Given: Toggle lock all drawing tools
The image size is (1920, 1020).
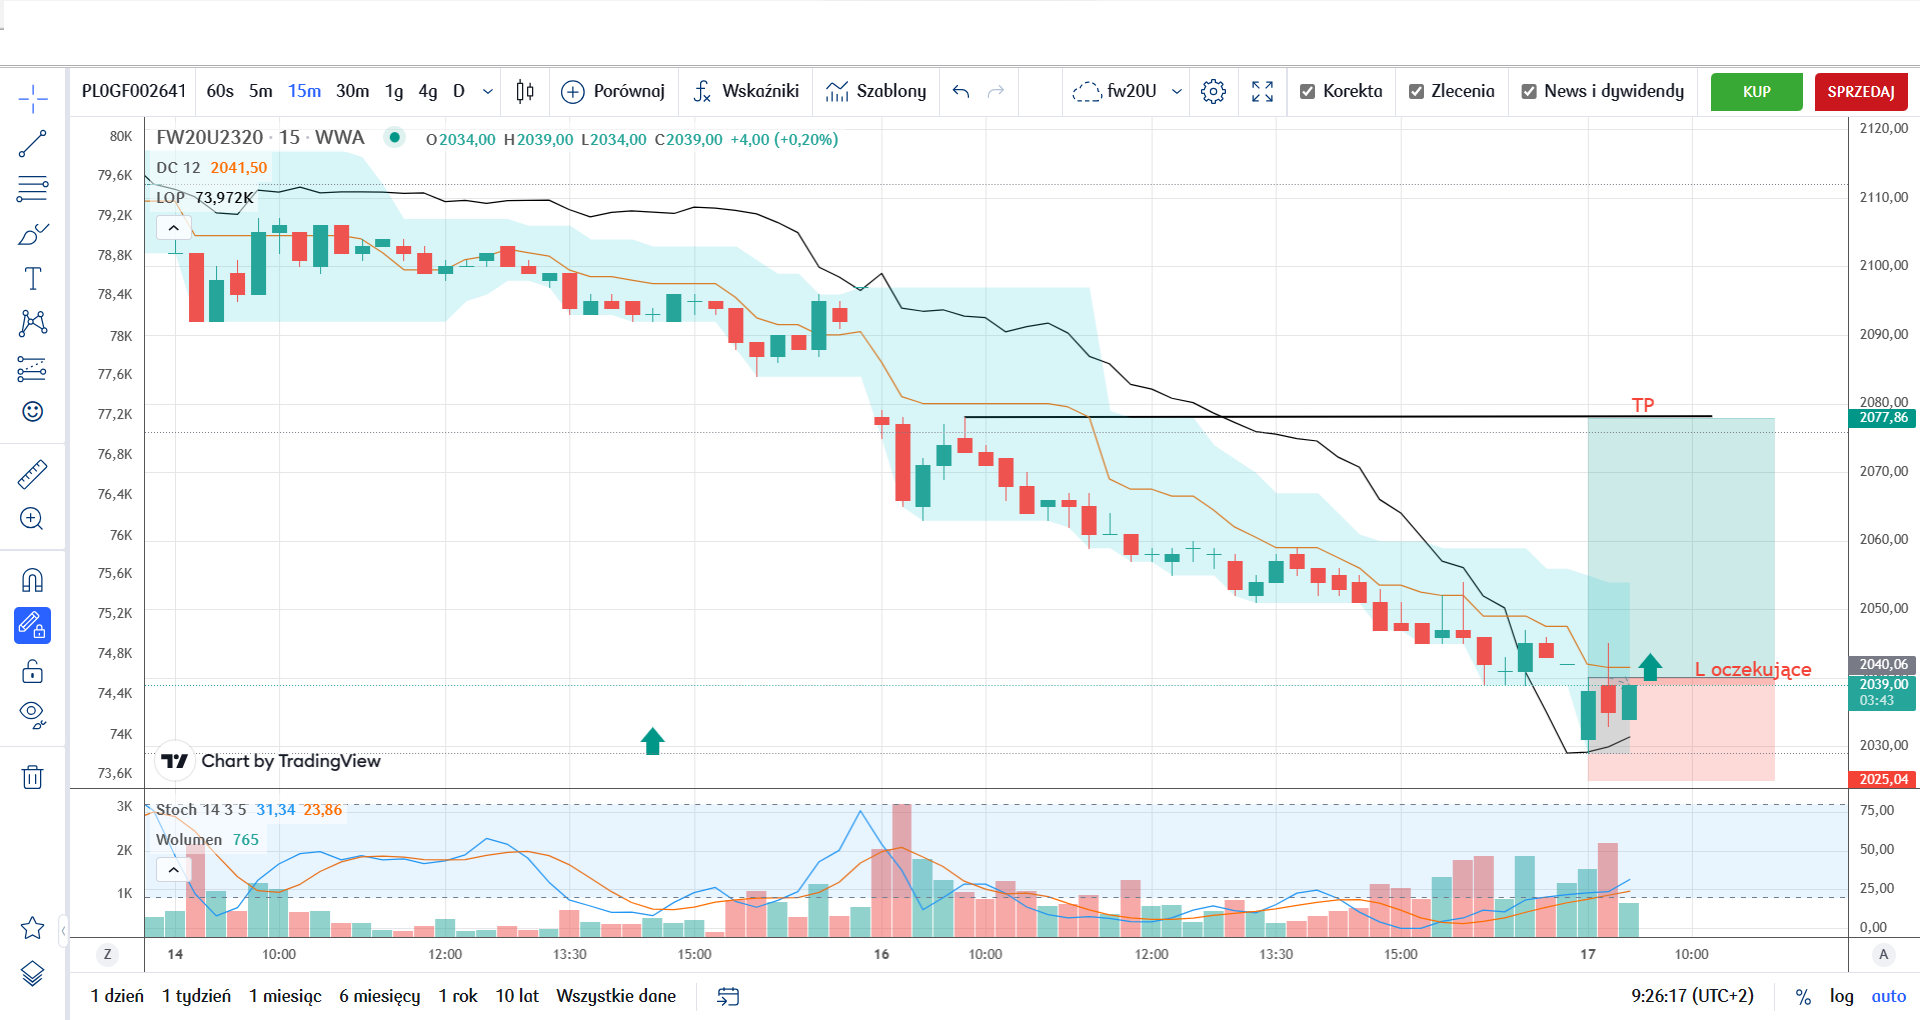Looking at the screenshot, I should pos(33,670).
